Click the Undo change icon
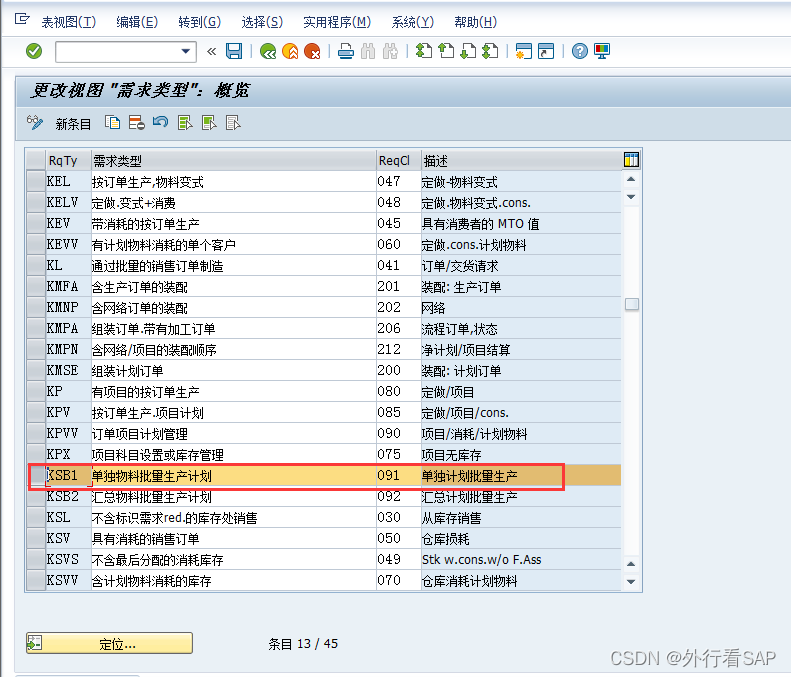Image resolution: width=791 pixels, height=677 pixels. (x=160, y=123)
